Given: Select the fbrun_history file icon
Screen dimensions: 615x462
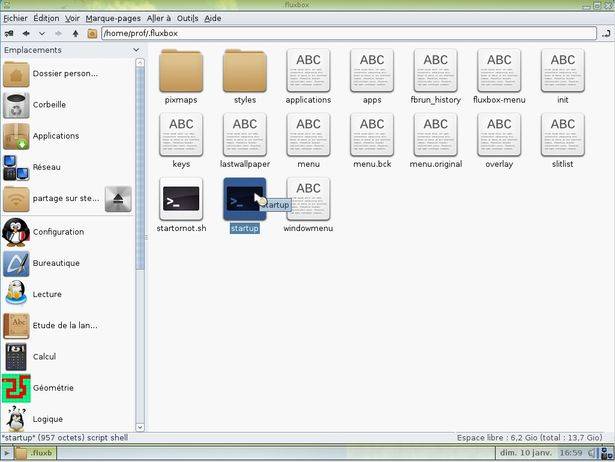Looking at the screenshot, I should [435, 71].
